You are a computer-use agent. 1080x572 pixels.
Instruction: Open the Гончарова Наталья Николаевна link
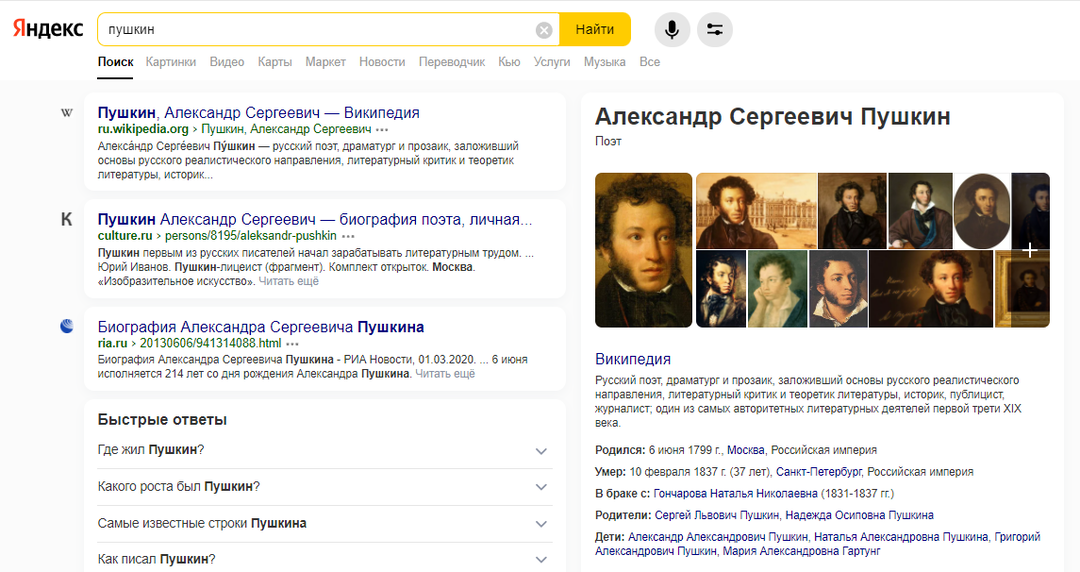736,494
